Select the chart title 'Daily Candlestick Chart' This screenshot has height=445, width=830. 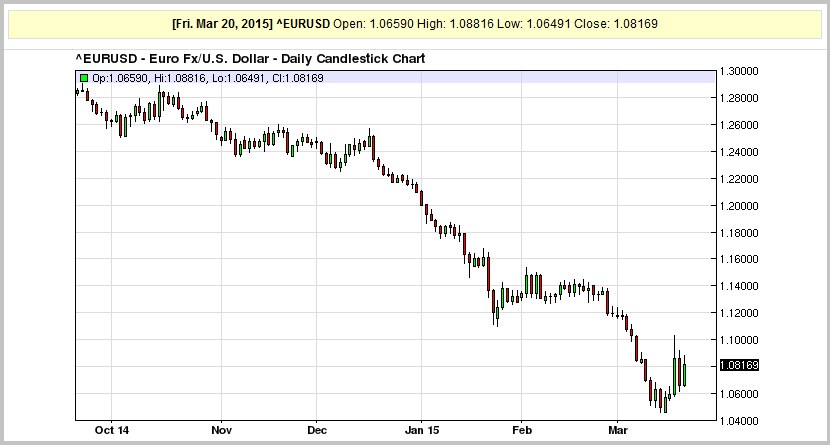tap(353, 59)
